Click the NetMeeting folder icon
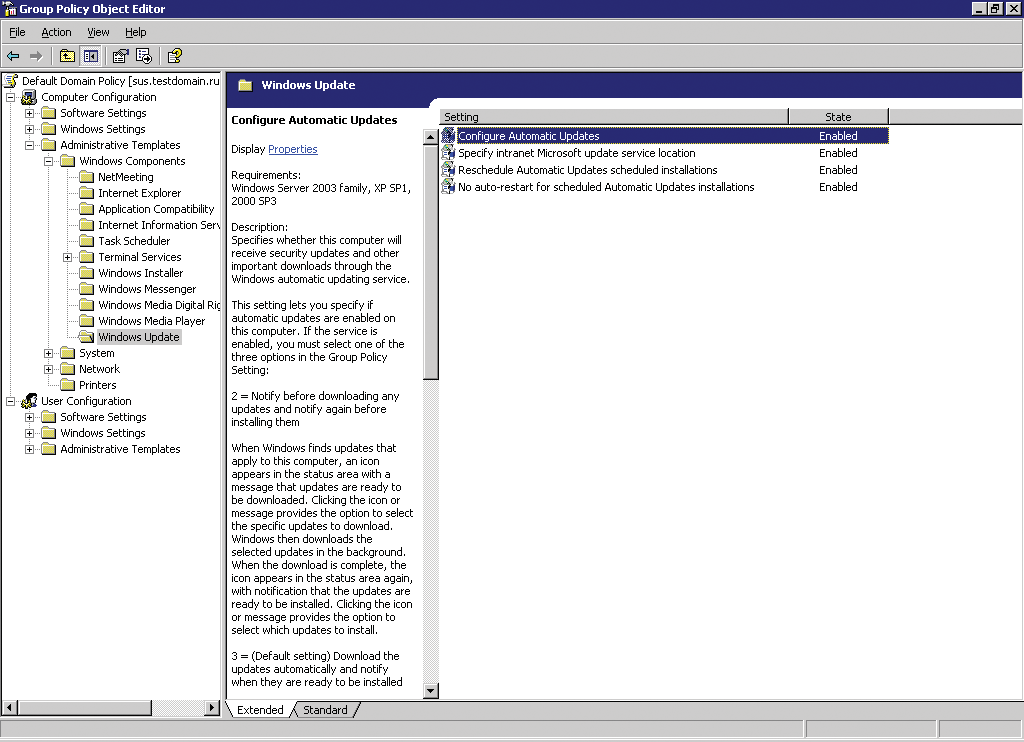Screen dimensions: 1024x742 (86, 177)
